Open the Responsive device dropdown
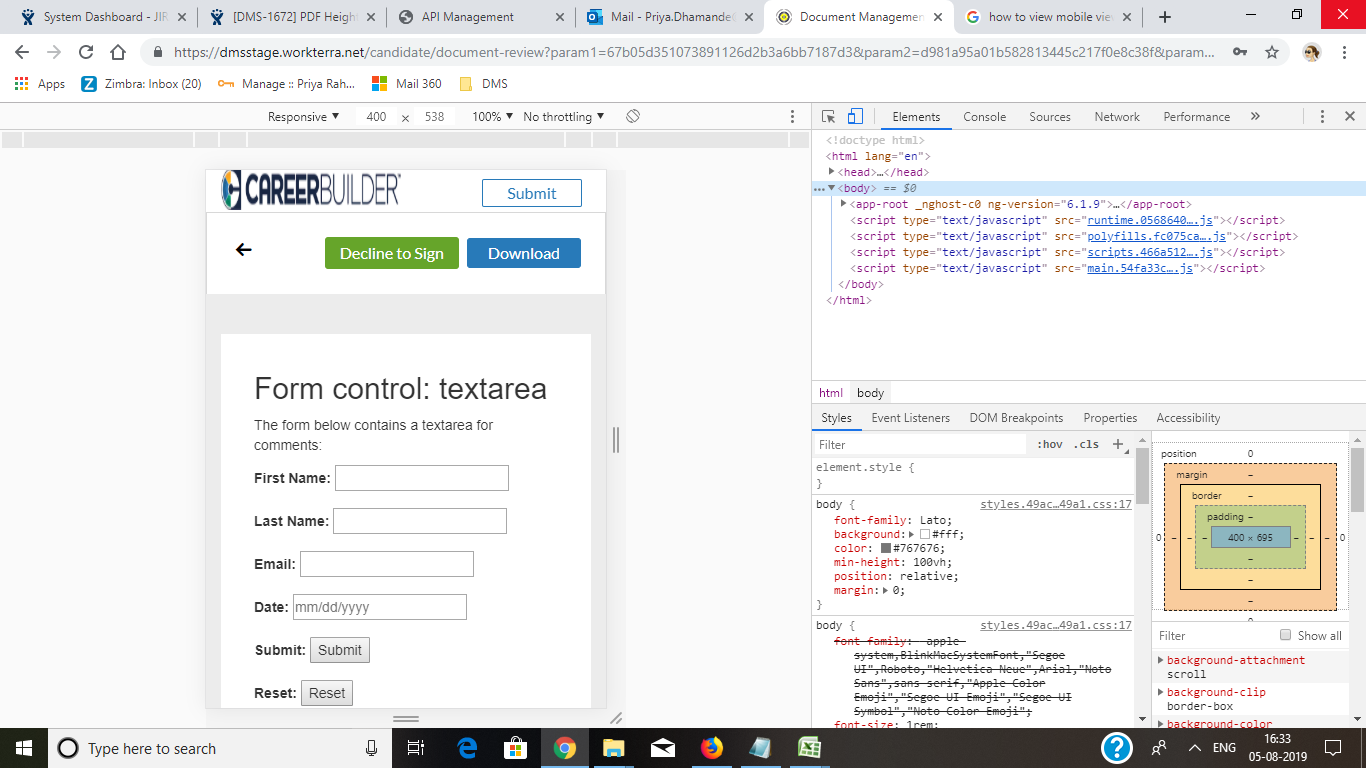 (x=303, y=117)
